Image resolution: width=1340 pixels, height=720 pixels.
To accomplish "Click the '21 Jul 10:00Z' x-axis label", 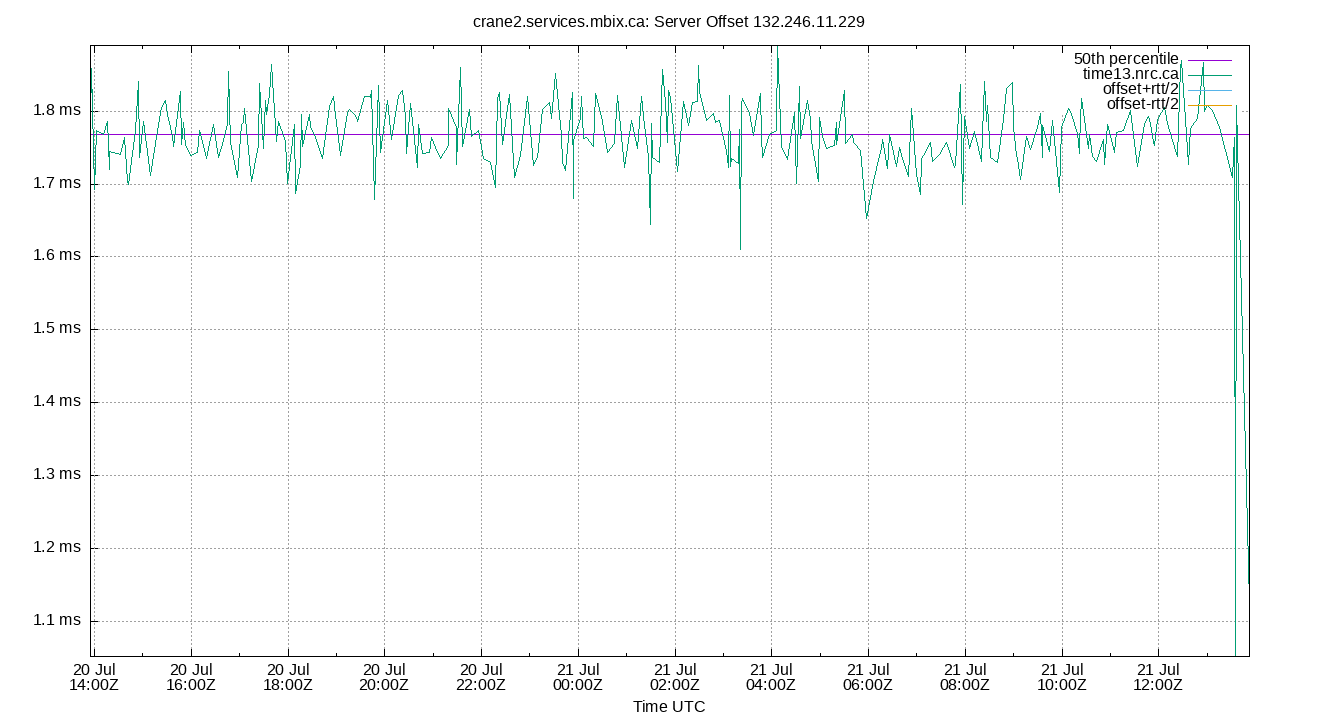I will (x=1062, y=677).
